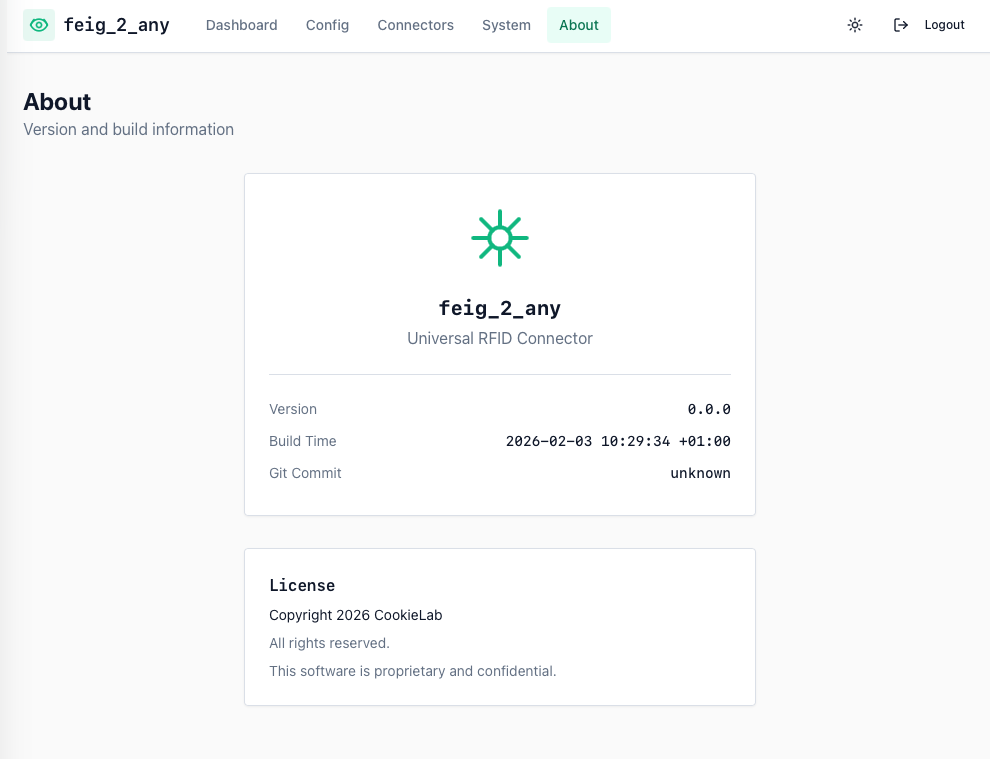Go to the Connectors tab

pyautogui.click(x=415, y=25)
